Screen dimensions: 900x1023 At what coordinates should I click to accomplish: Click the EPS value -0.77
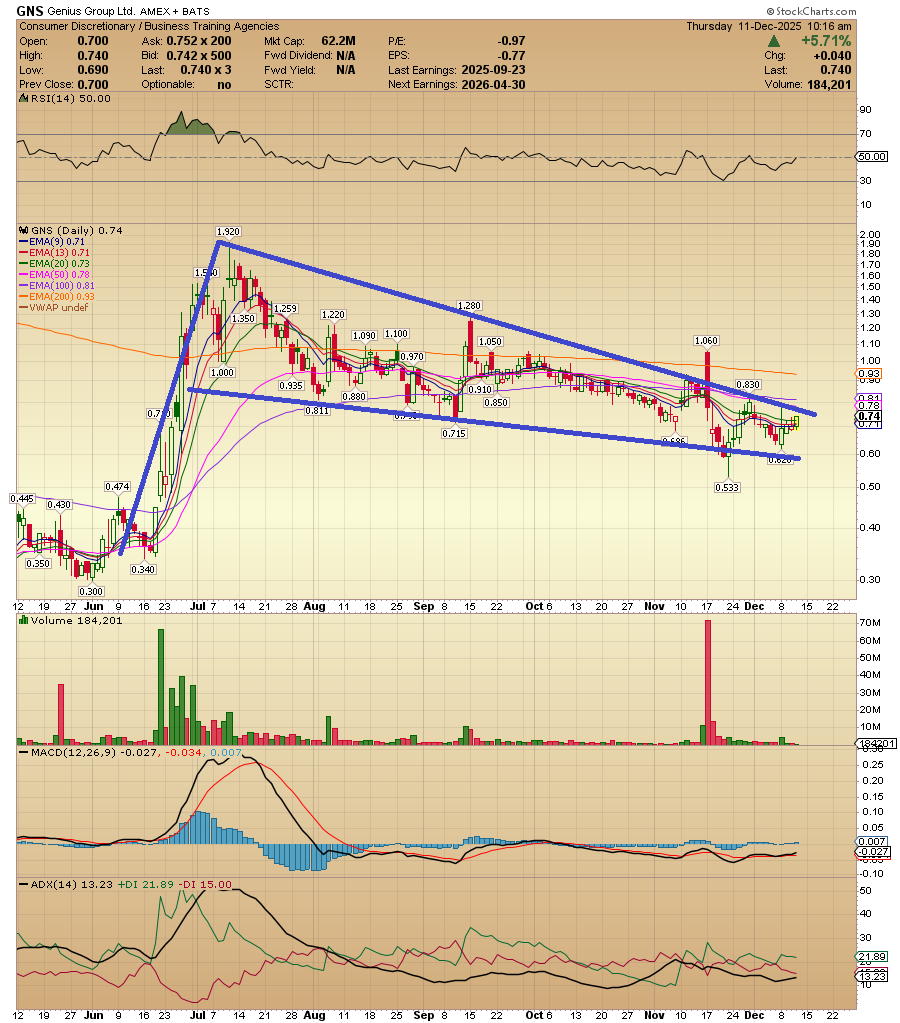511,55
